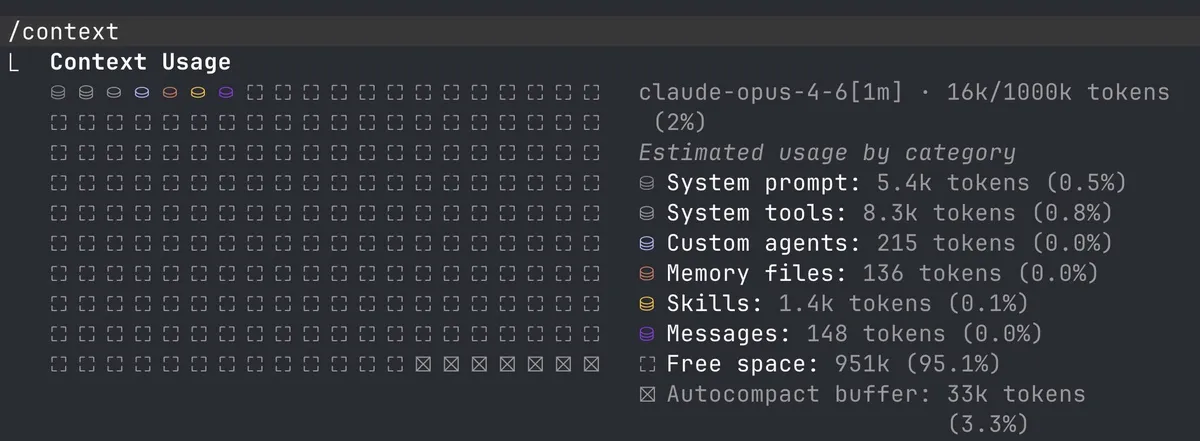Screen dimensions: 1200x441
Task: Click the Estimated usage by category text
Action: pyautogui.click(x=827, y=153)
